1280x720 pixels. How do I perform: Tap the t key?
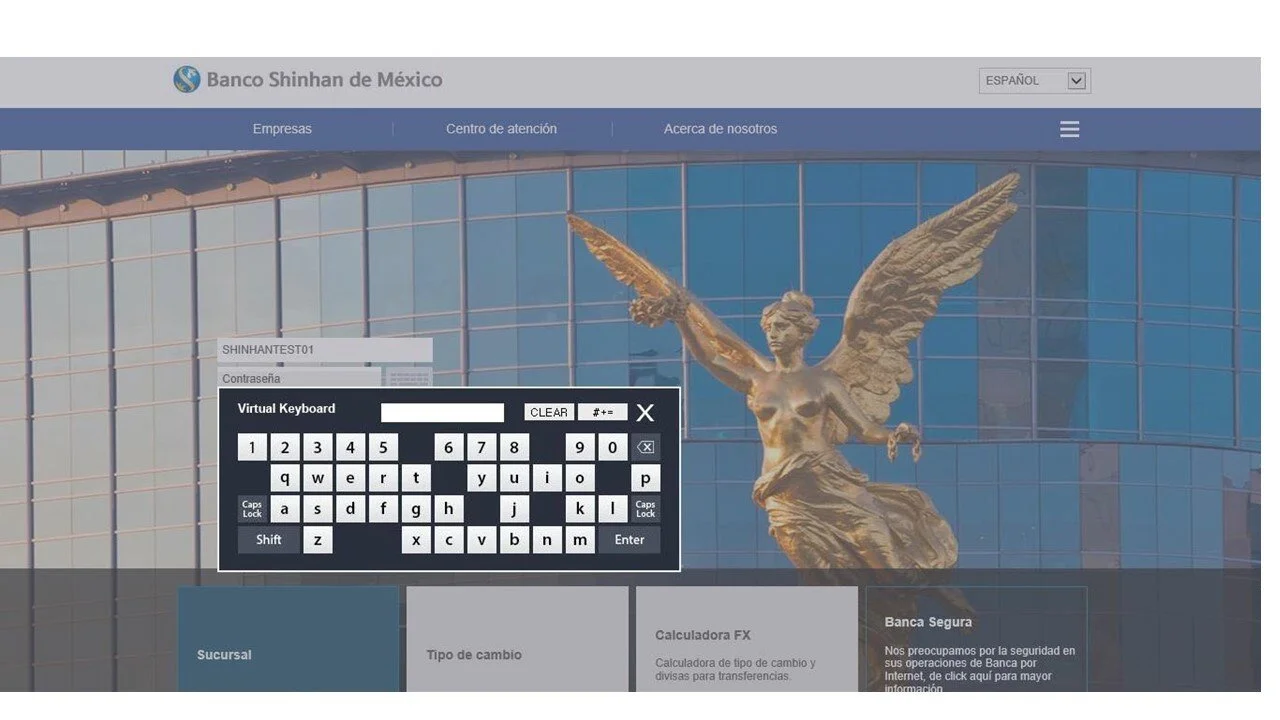pyautogui.click(x=416, y=478)
